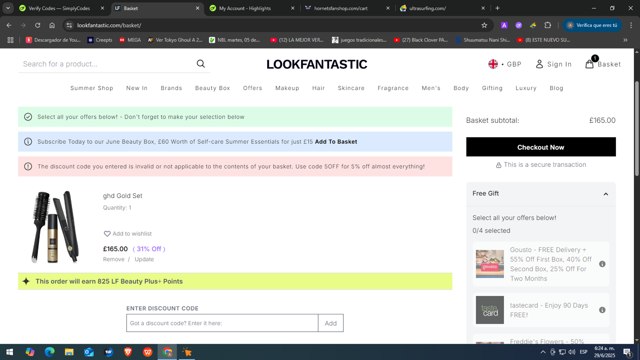Click LOOKFANTASTIC logo
This screenshot has width=640, height=360.
317,64
